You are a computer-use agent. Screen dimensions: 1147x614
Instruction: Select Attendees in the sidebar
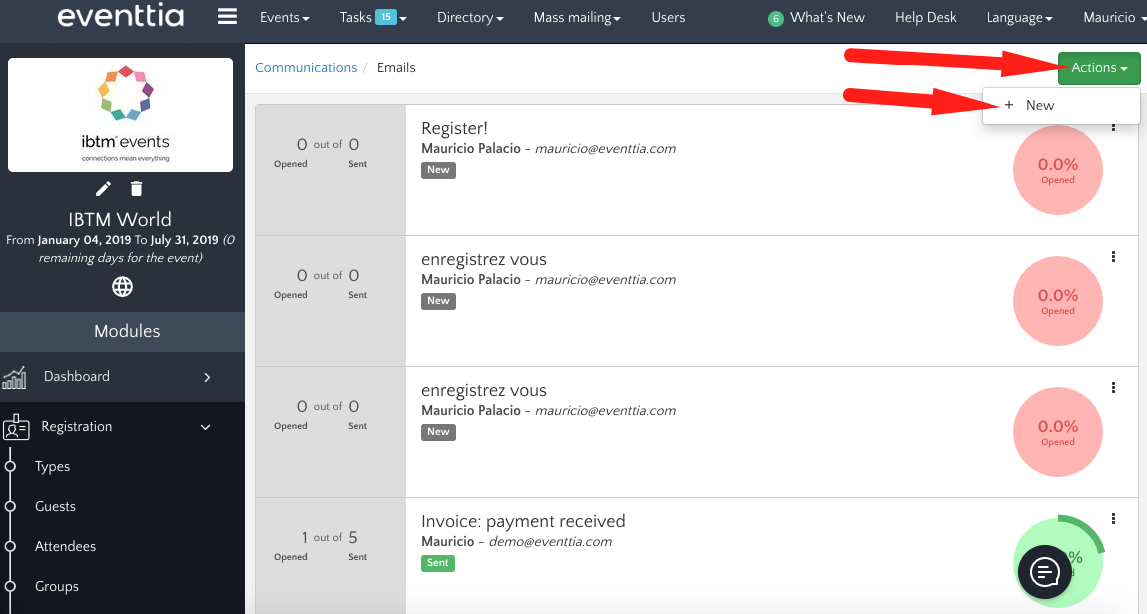coord(65,547)
